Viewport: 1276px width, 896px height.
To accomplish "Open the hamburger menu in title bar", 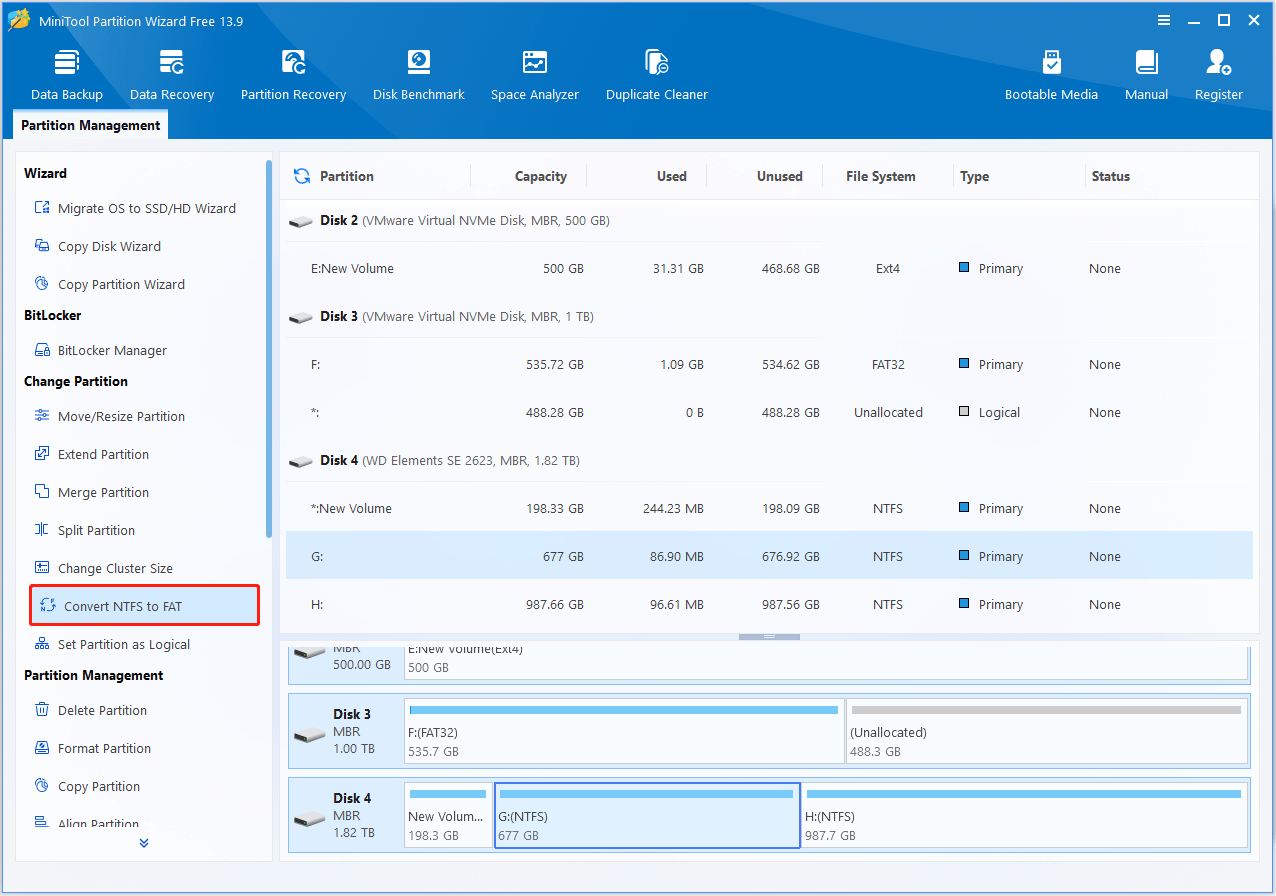I will (1164, 20).
